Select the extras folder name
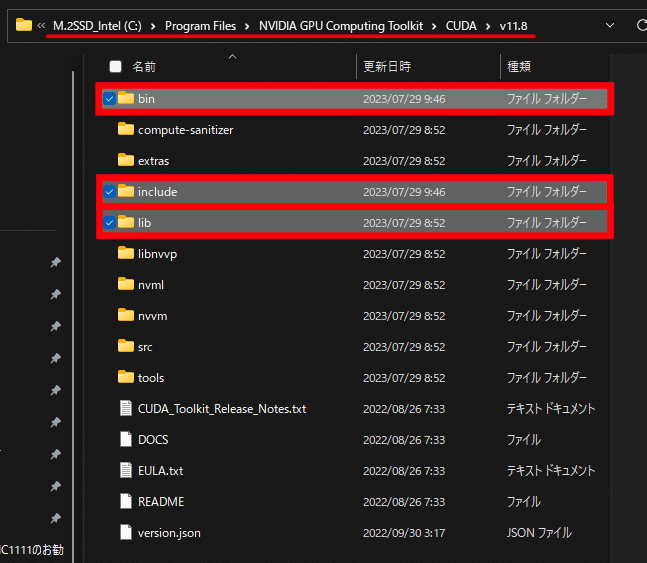 pyautogui.click(x=153, y=161)
